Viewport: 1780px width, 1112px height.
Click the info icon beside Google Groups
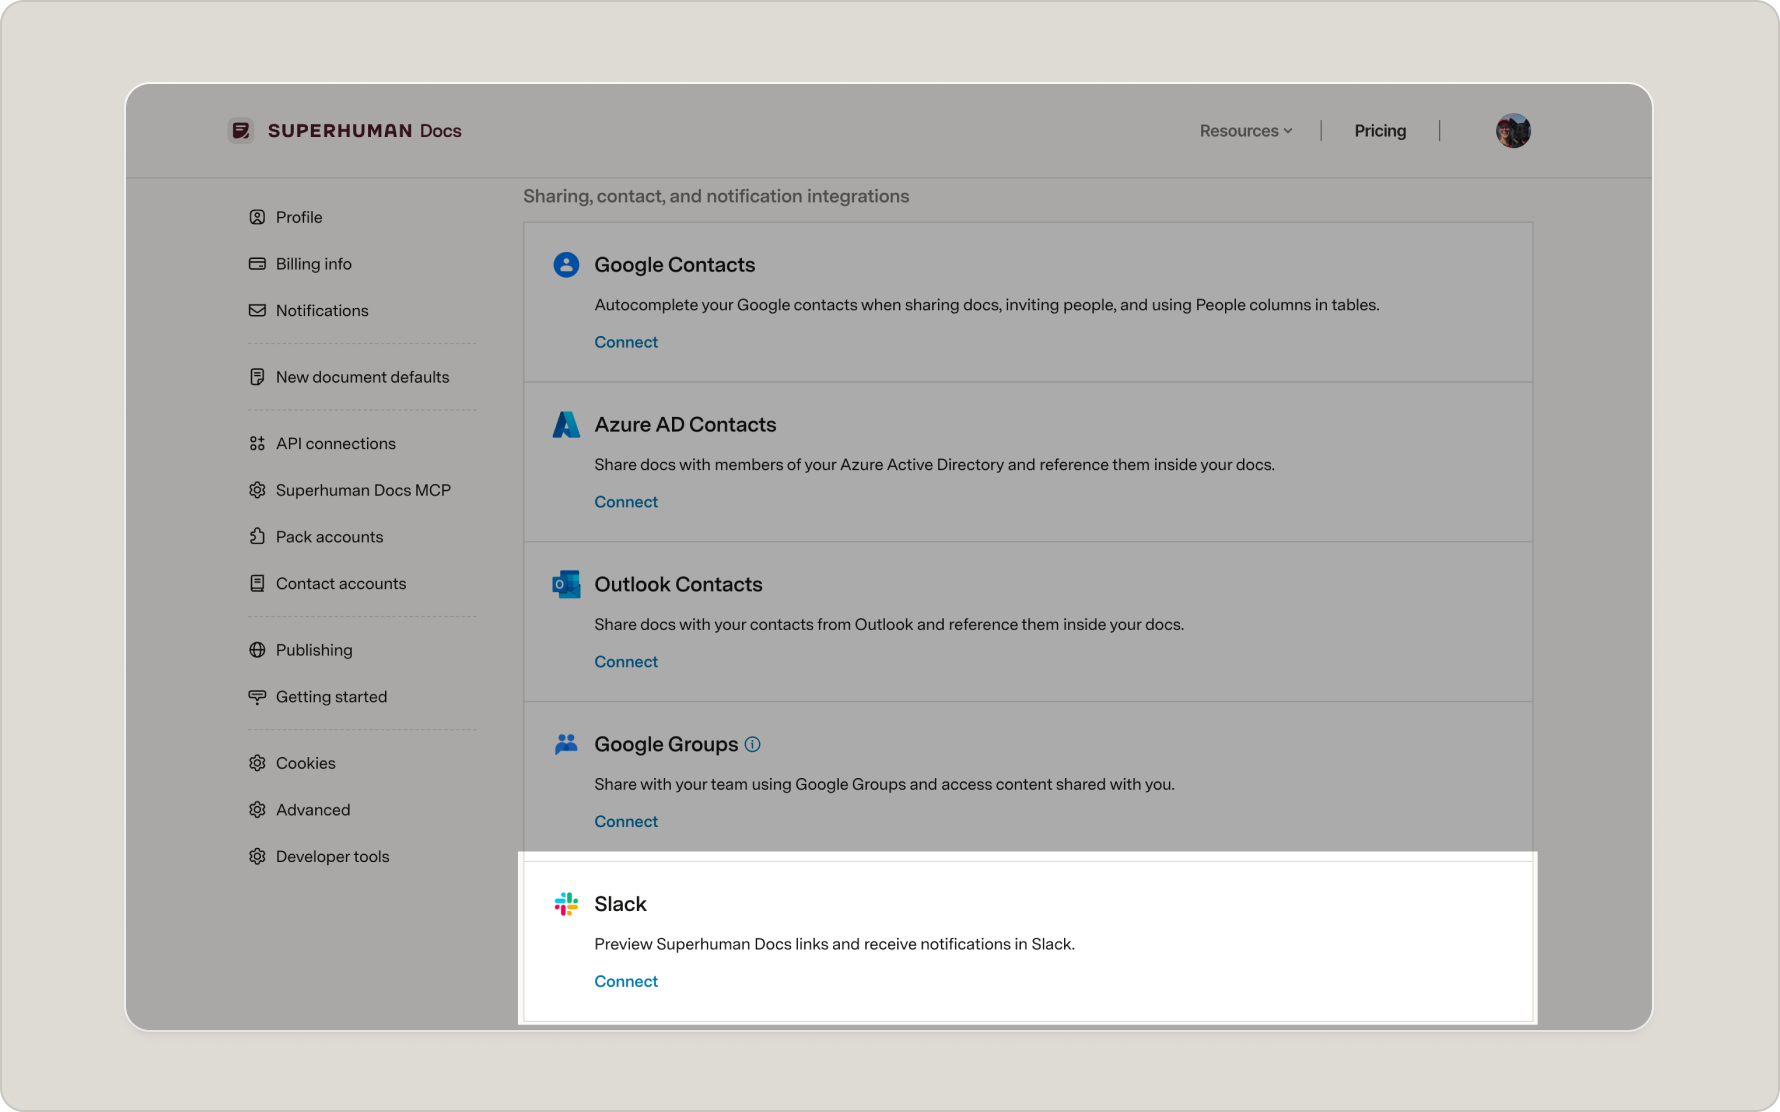753,744
